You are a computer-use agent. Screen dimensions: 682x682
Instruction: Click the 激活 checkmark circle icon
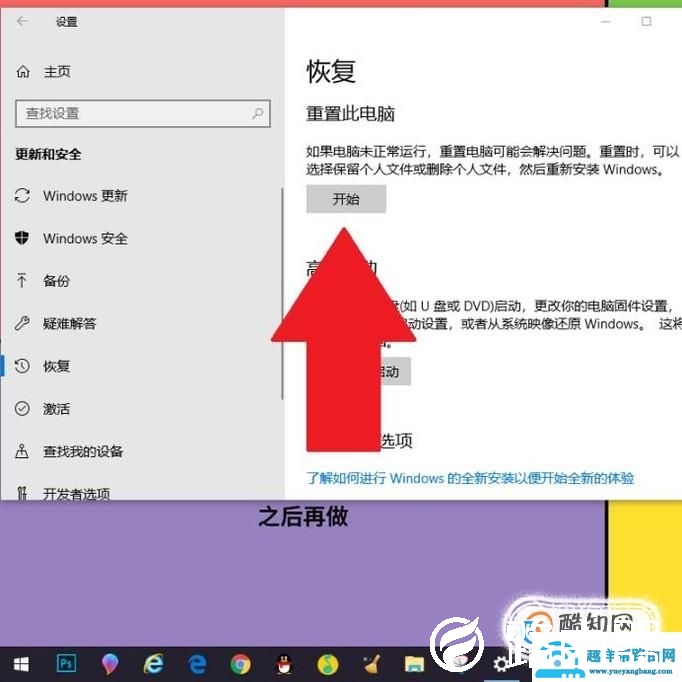click(22, 408)
